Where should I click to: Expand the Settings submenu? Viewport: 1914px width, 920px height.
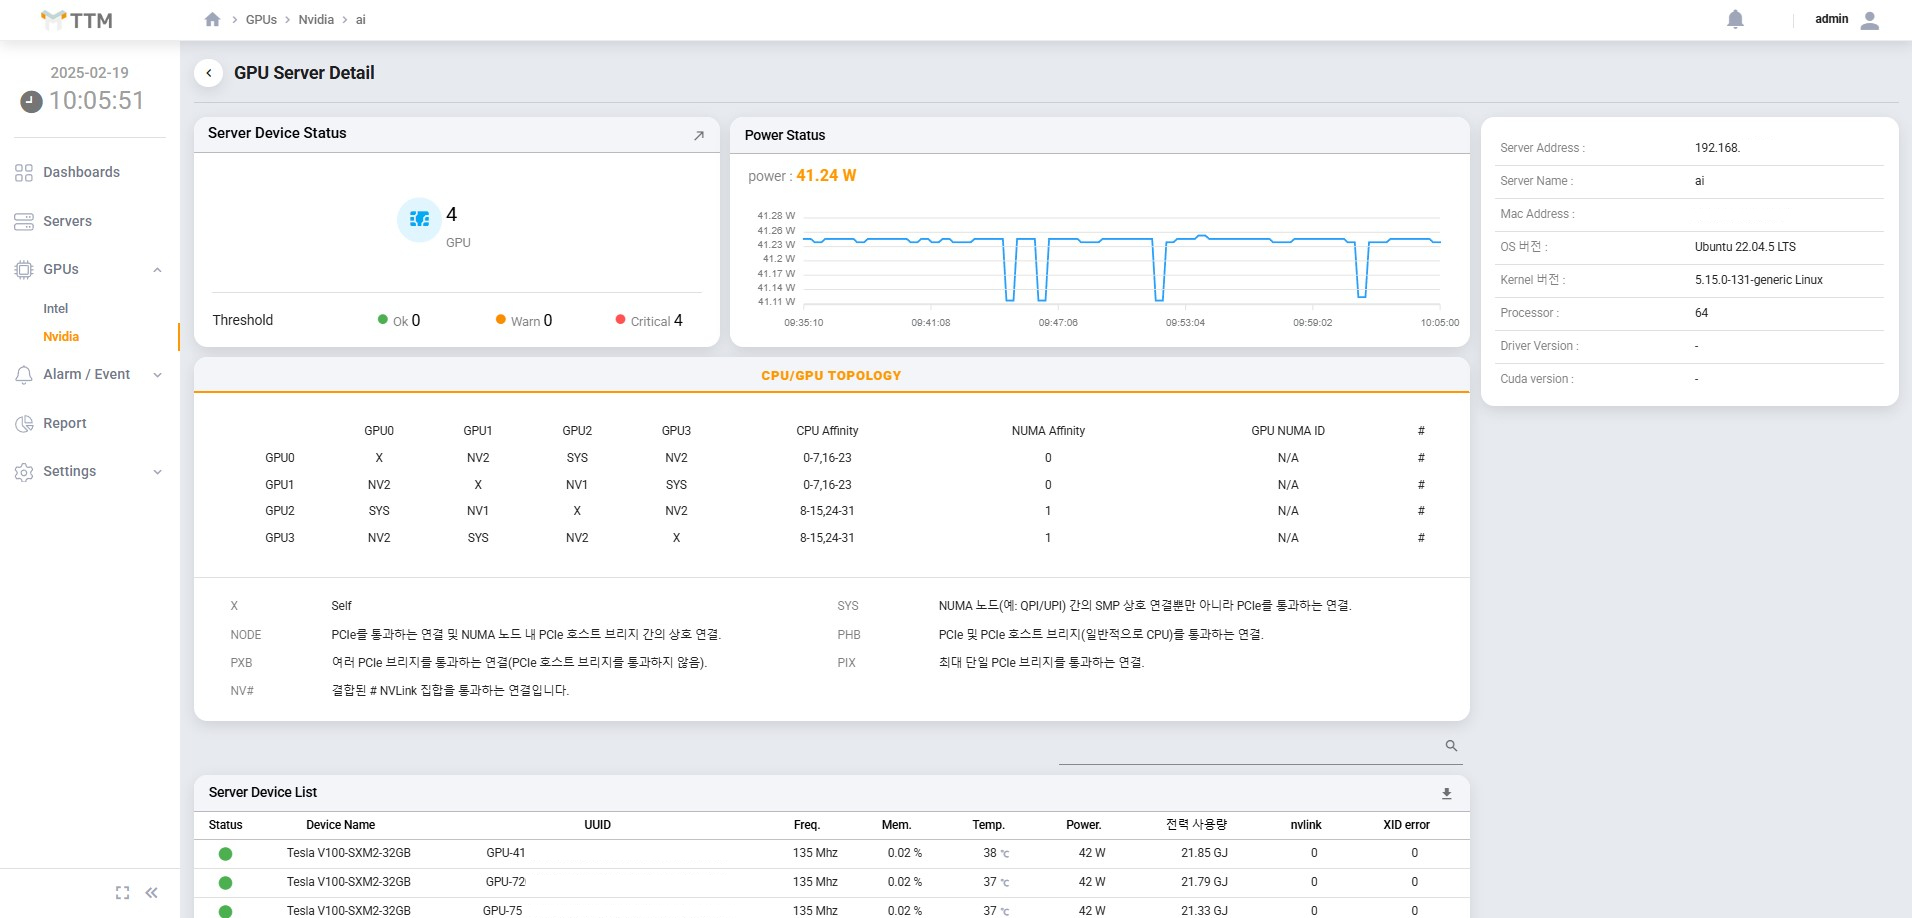pyautogui.click(x=157, y=472)
